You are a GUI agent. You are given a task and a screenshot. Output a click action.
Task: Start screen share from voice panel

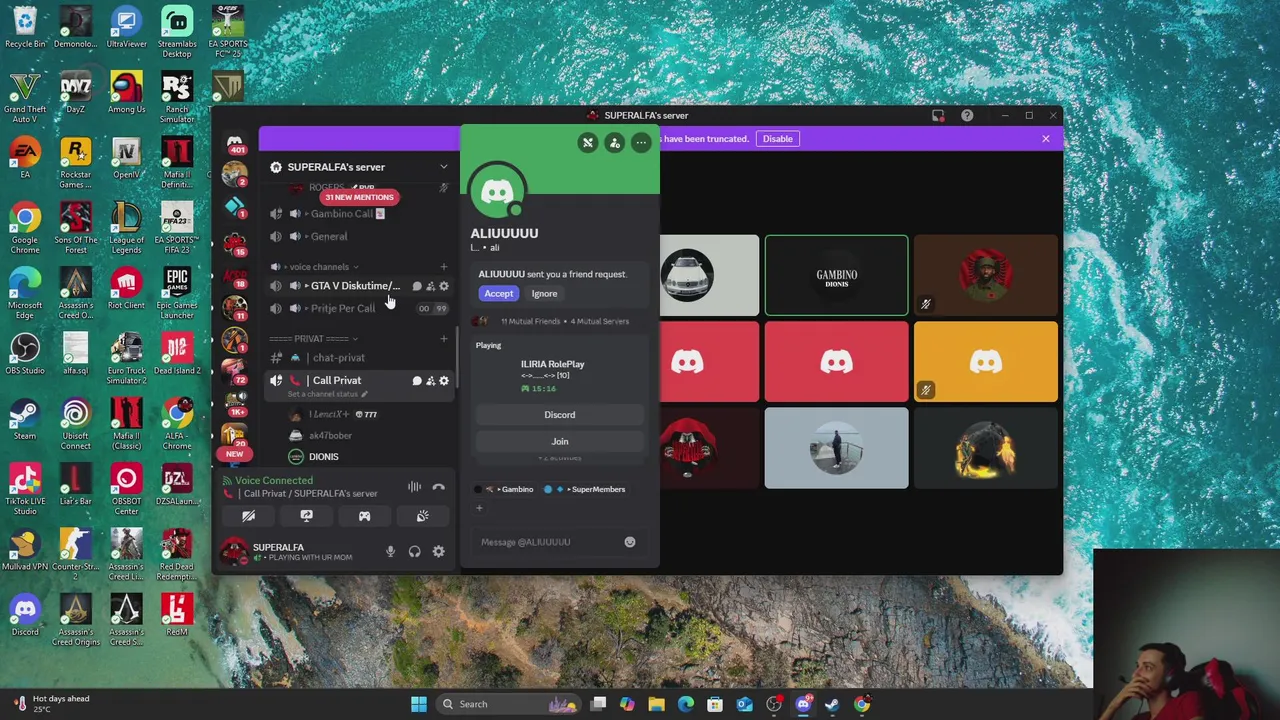[306, 516]
